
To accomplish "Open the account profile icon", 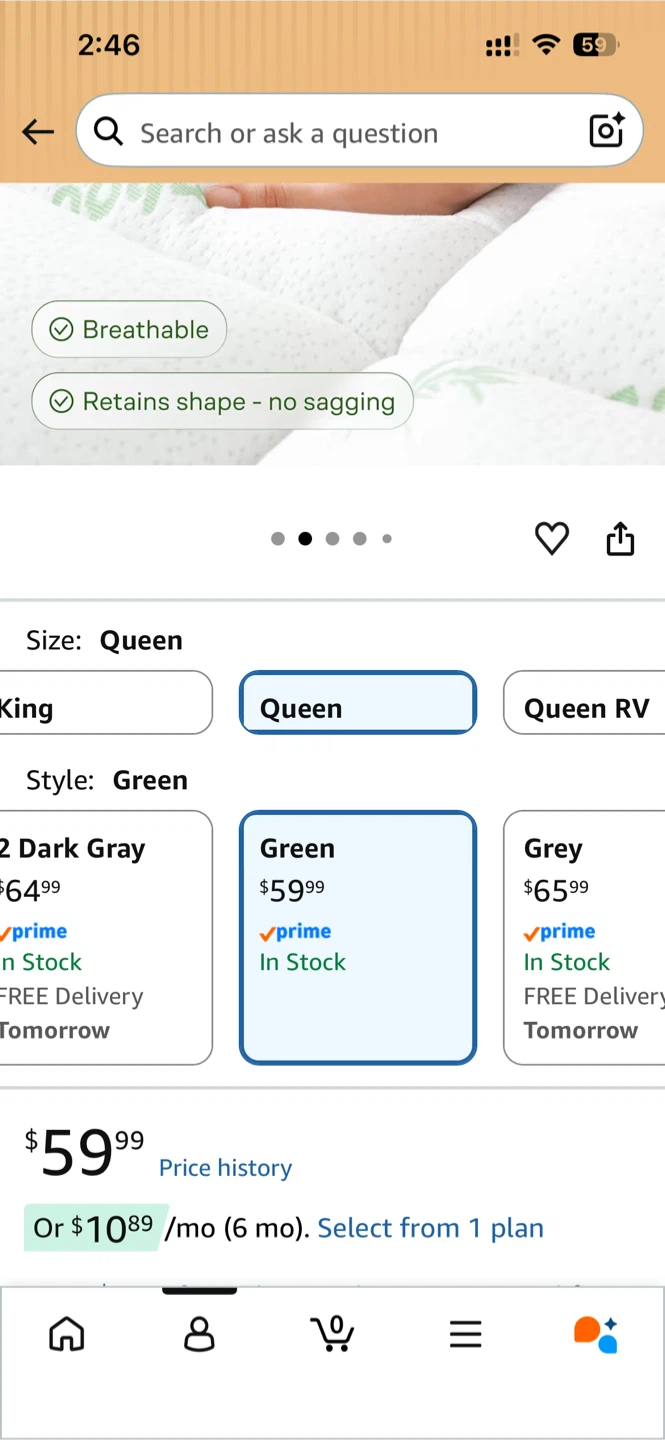I will click(199, 1334).
